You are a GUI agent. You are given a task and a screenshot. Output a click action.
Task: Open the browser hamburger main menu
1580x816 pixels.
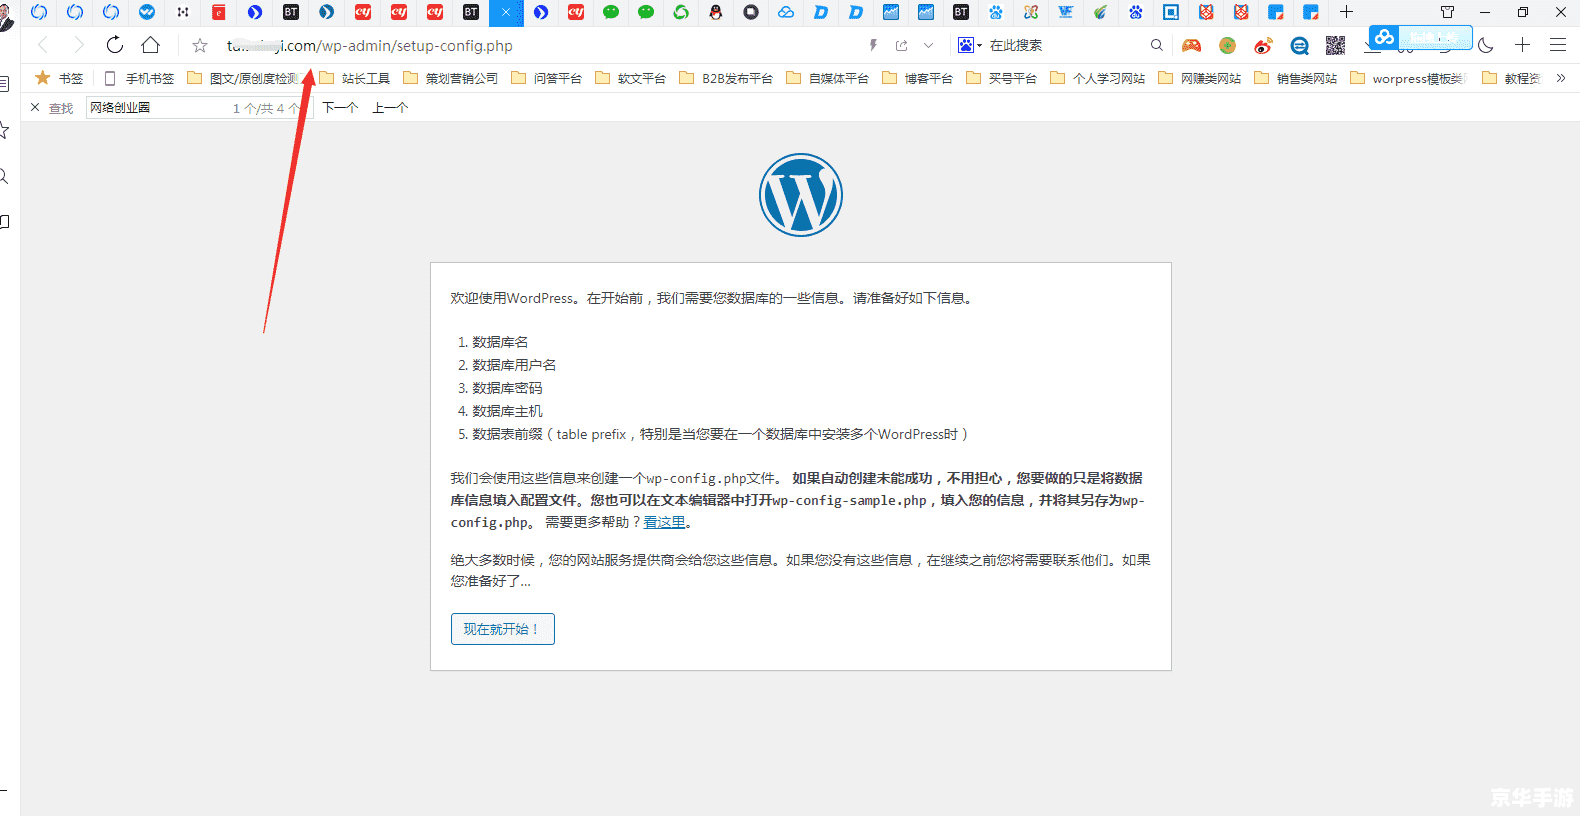pyautogui.click(x=1558, y=45)
